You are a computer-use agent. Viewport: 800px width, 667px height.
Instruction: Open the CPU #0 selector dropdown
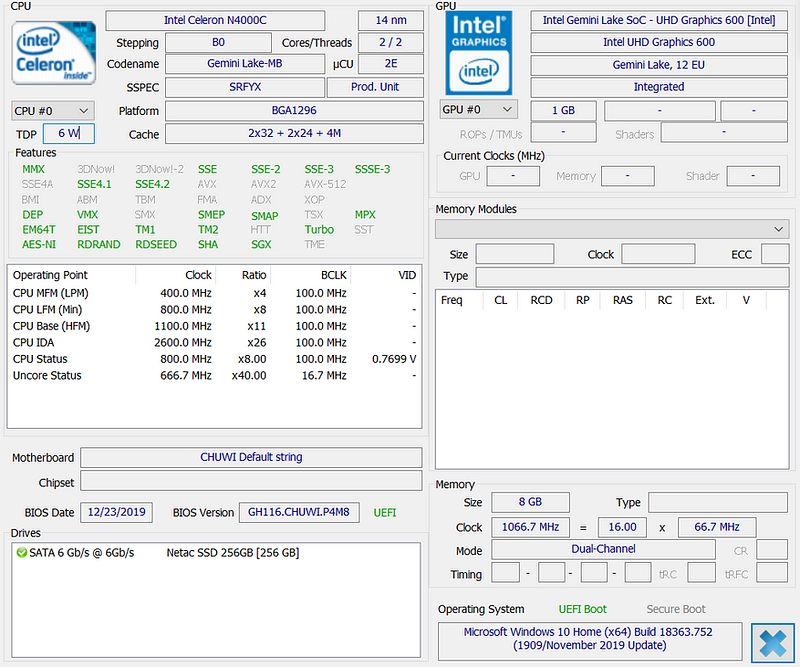53,111
